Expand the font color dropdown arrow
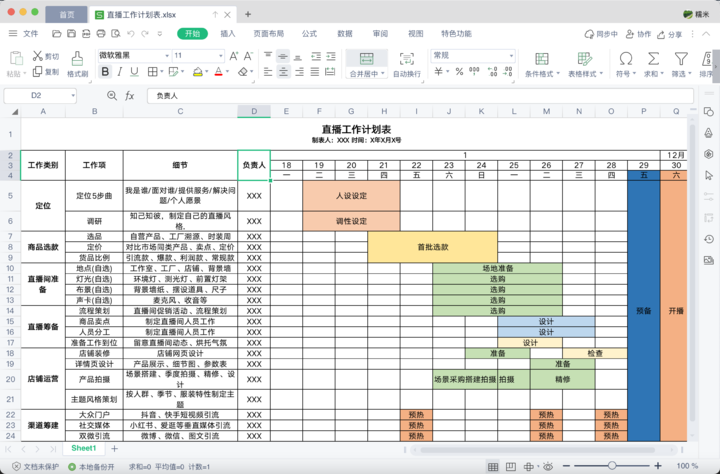The height and width of the screenshot is (474, 720). point(227,72)
